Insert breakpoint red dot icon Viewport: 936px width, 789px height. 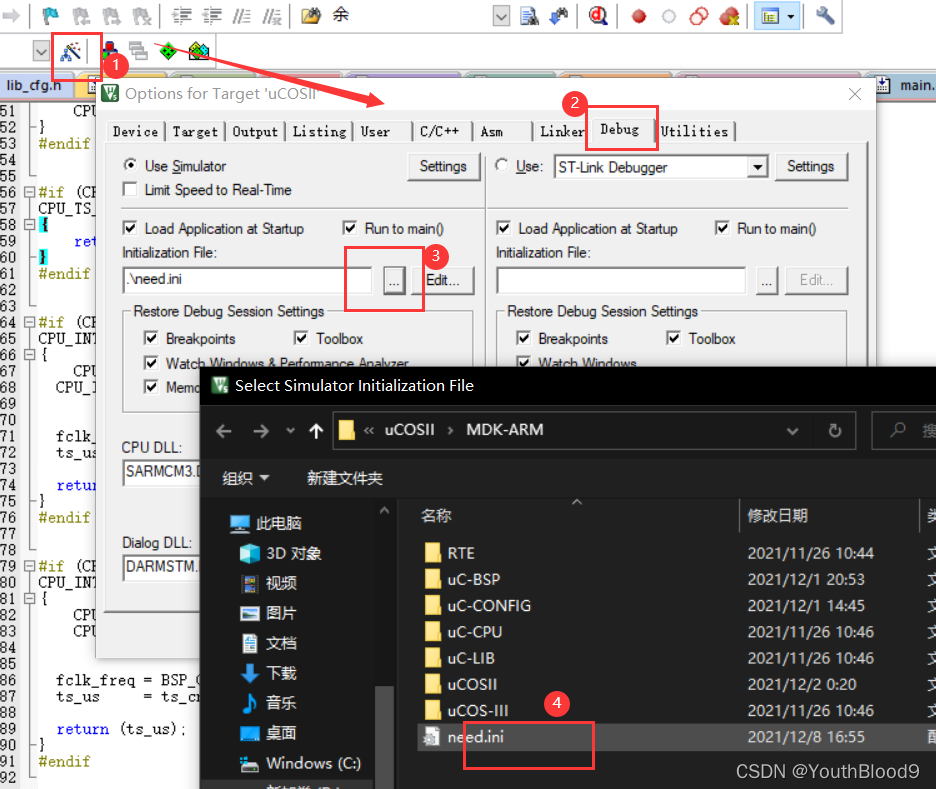tap(639, 16)
